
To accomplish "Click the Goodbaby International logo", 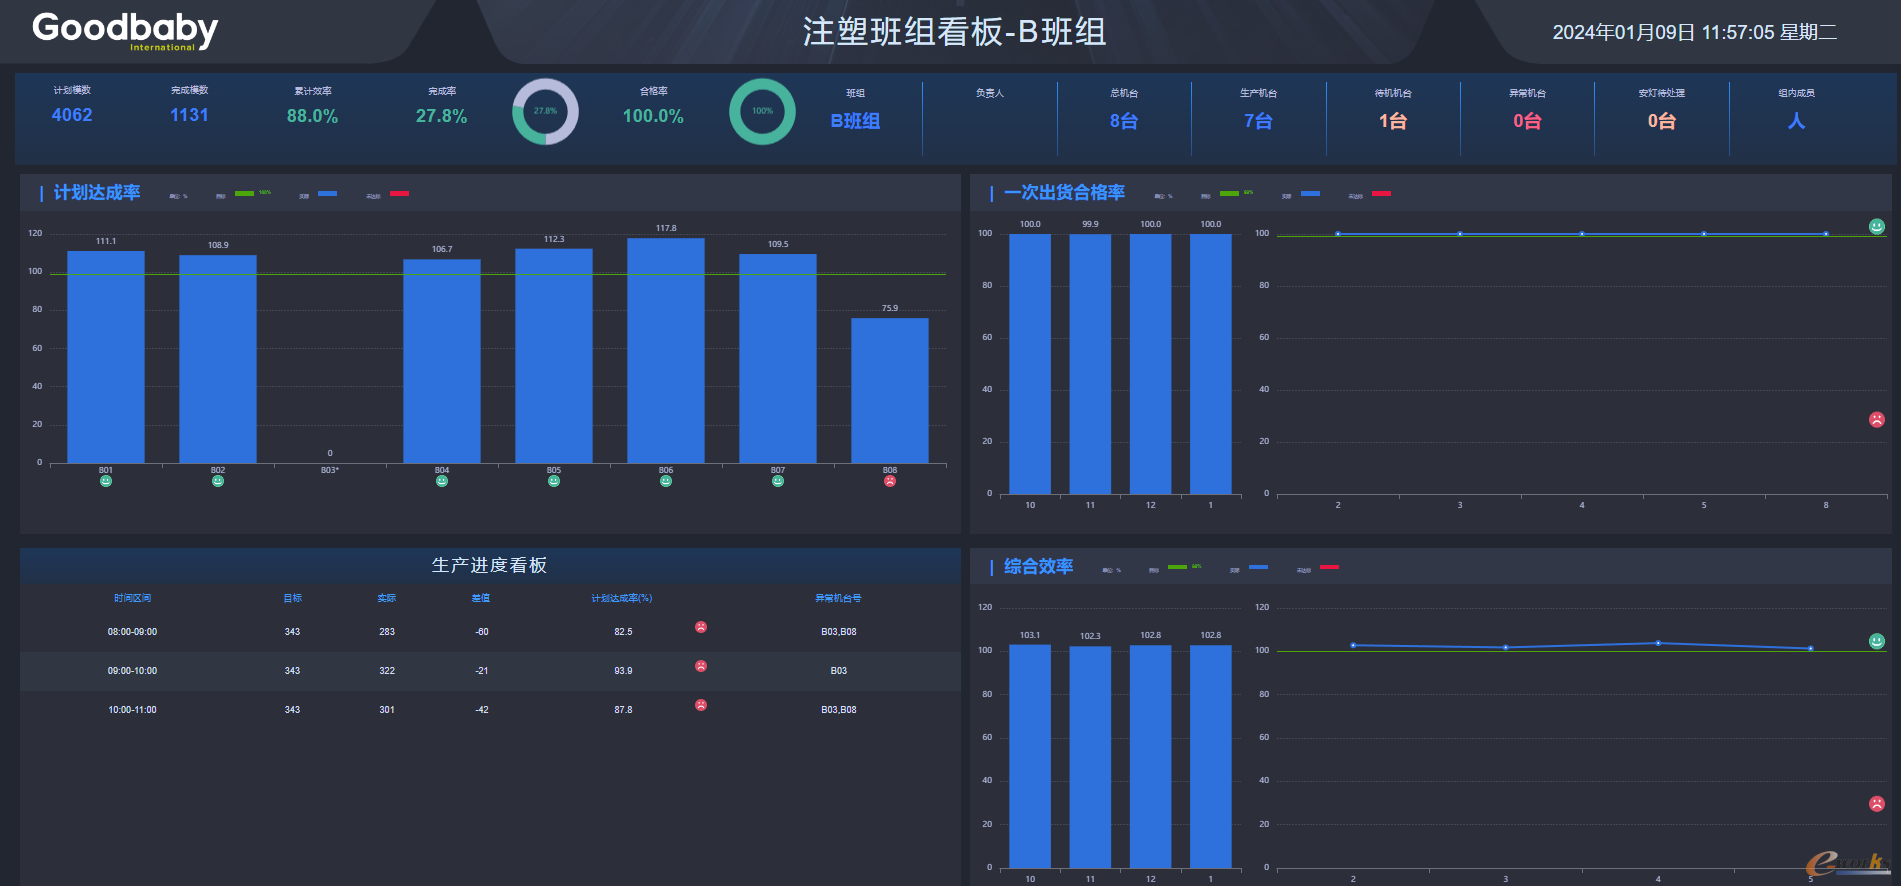I will coord(125,31).
